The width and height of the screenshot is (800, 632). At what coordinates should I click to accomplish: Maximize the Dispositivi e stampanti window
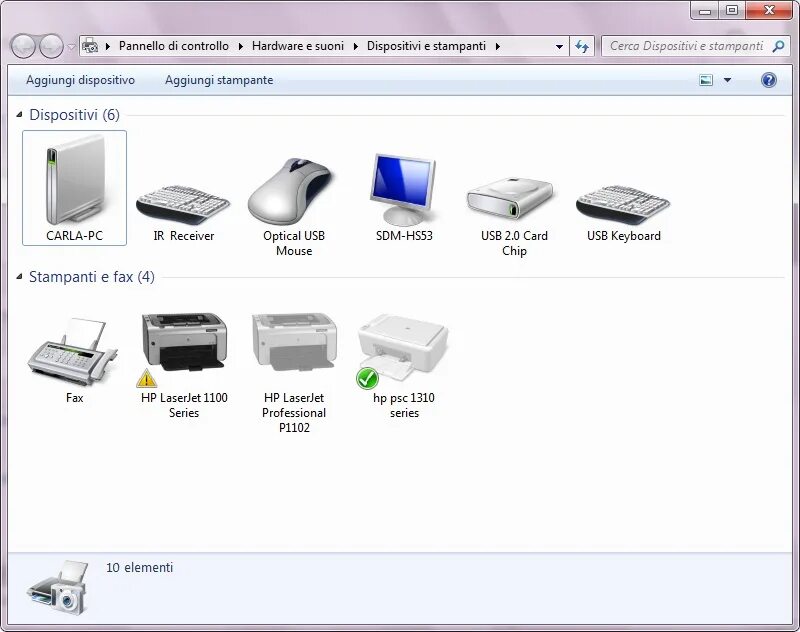[x=732, y=10]
